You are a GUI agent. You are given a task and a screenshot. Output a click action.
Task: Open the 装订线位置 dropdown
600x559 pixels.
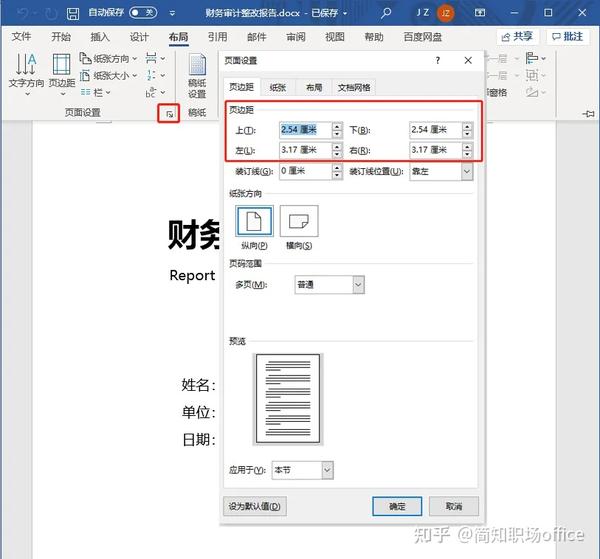tap(441, 171)
